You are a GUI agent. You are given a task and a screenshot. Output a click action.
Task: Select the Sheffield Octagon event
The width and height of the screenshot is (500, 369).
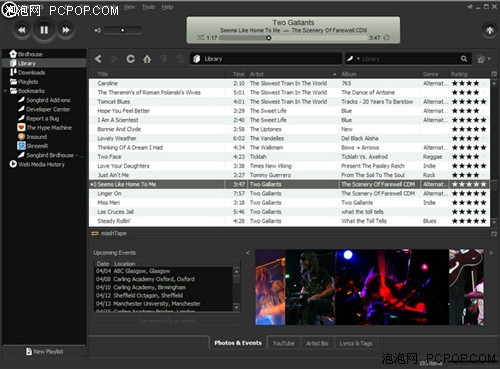click(163, 296)
